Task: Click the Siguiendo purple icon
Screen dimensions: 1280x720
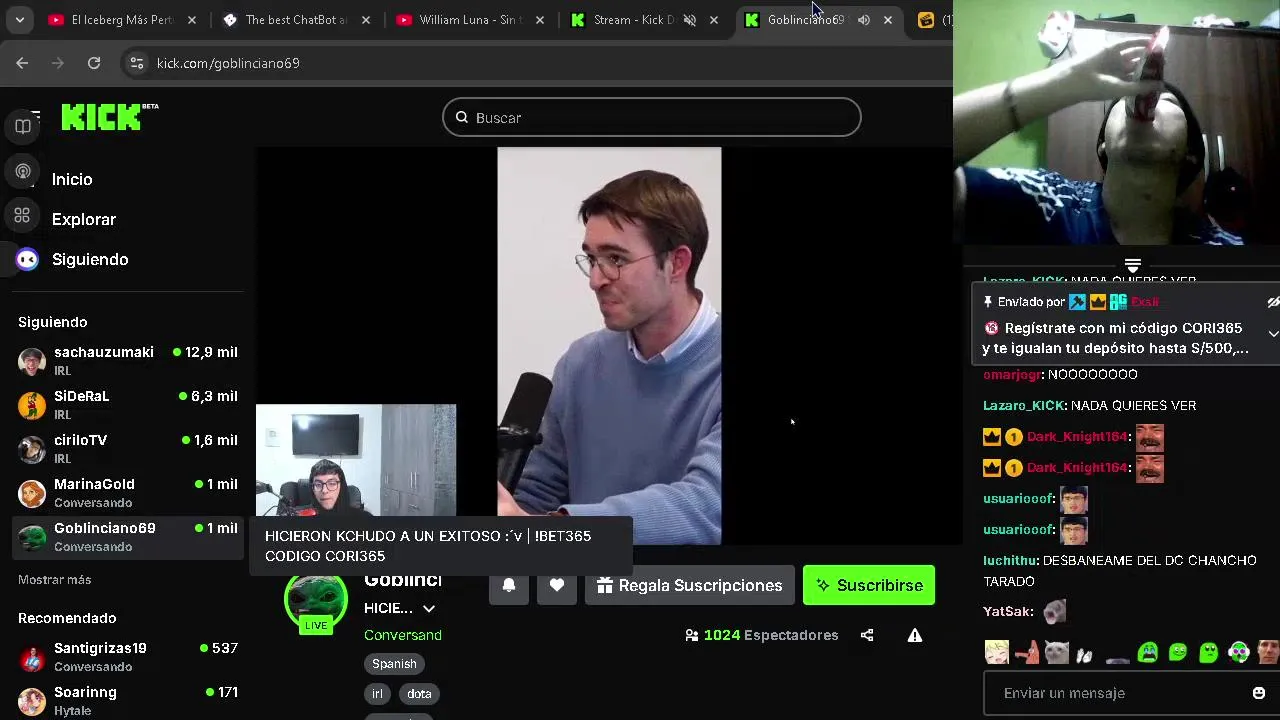Action: 27,259
